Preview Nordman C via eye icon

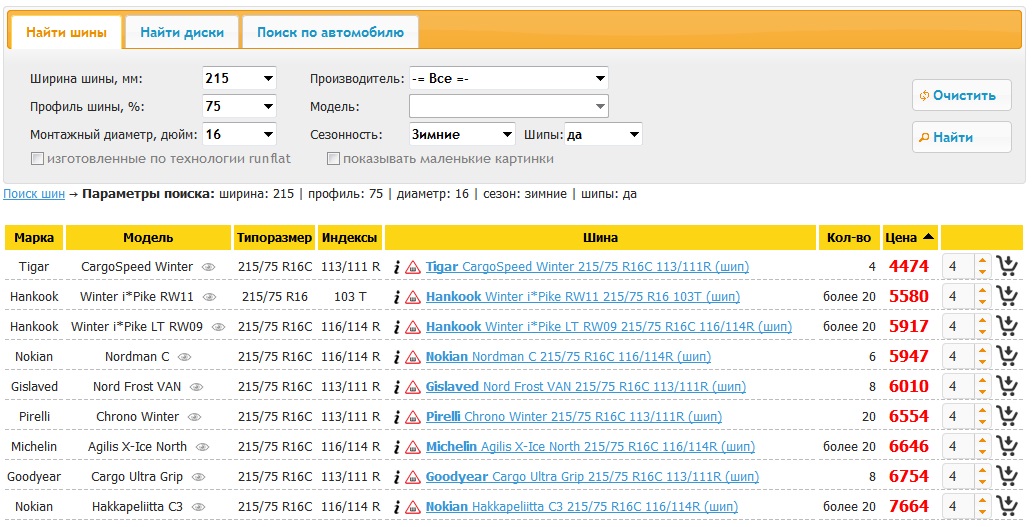pos(184,357)
